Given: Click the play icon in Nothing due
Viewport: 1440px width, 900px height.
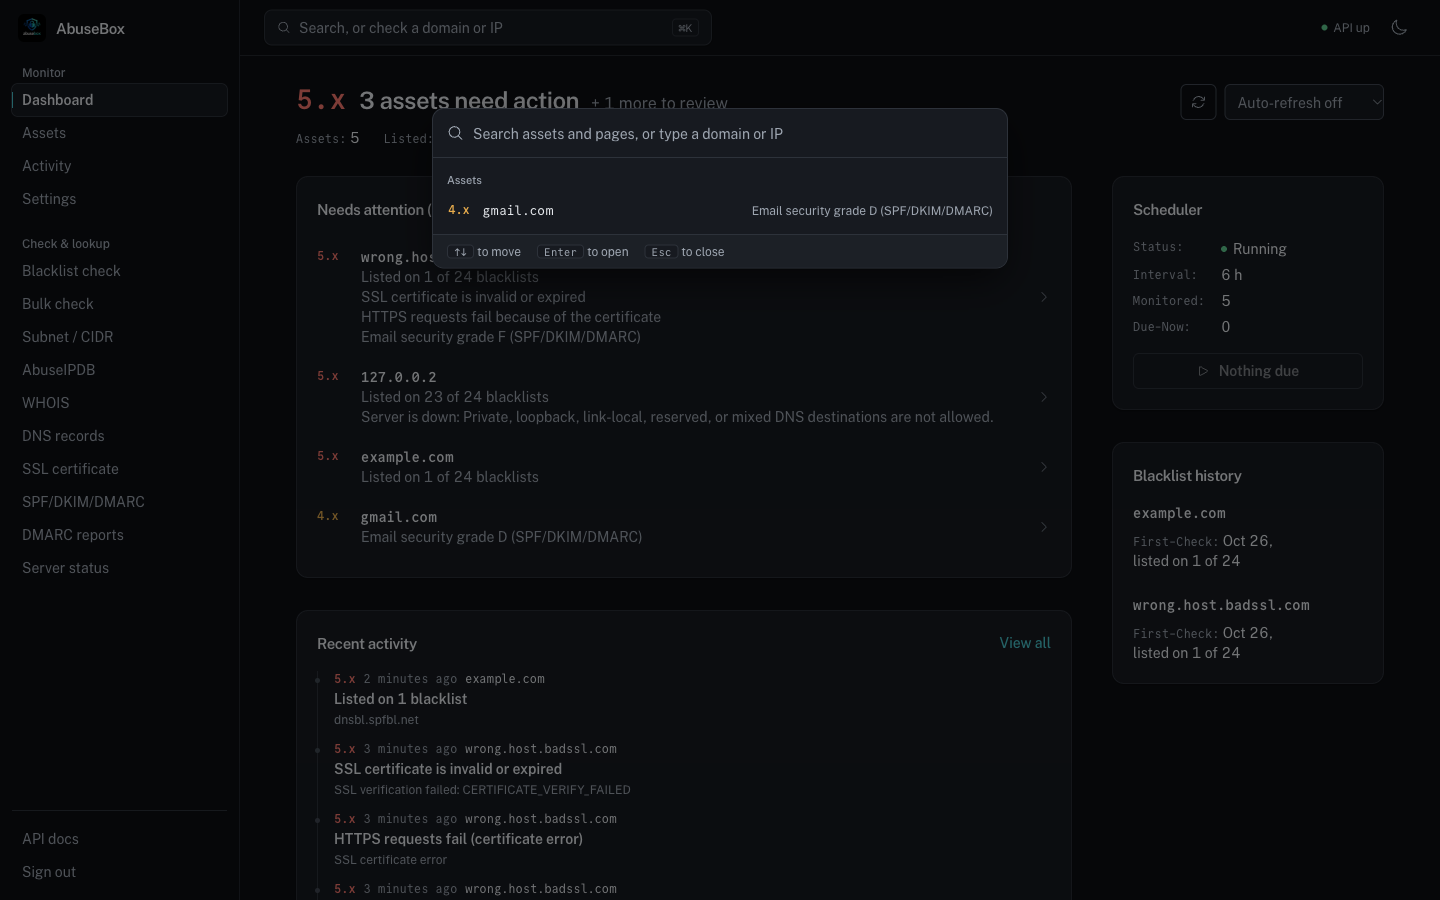Looking at the screenshot, I should pos(1203,371).
